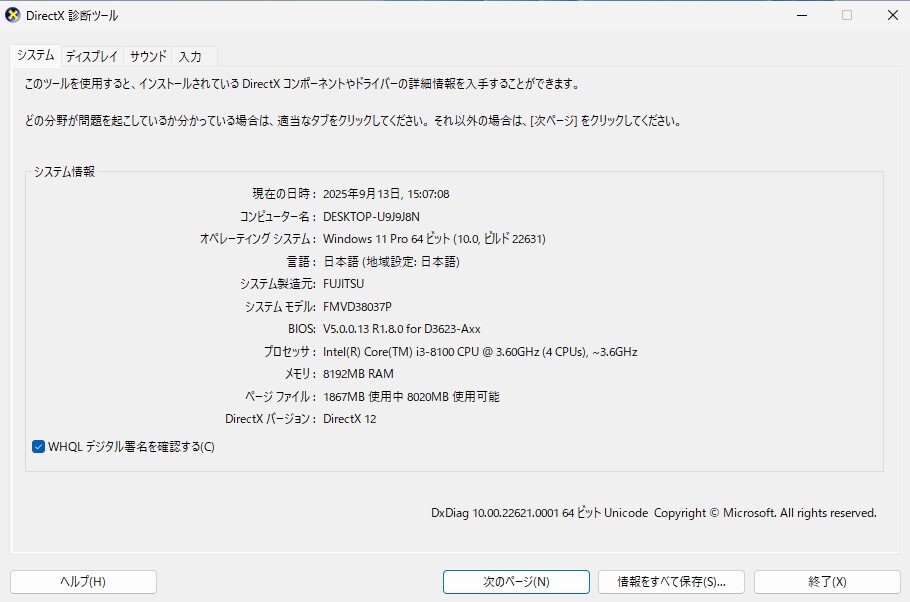This screenshot has height=602, width=910.
Task: Select DirectX version value DirectX 12
Action: (x=349, y=419)
